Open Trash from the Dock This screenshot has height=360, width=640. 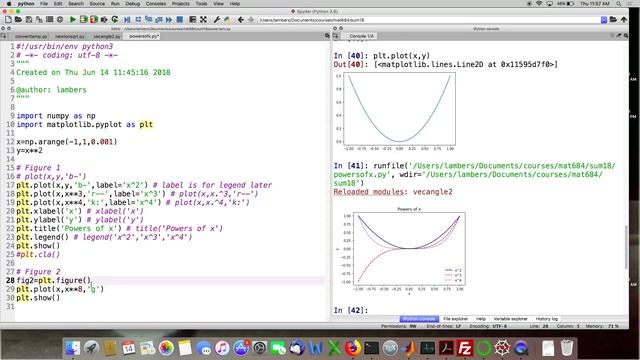coord(567,348)
